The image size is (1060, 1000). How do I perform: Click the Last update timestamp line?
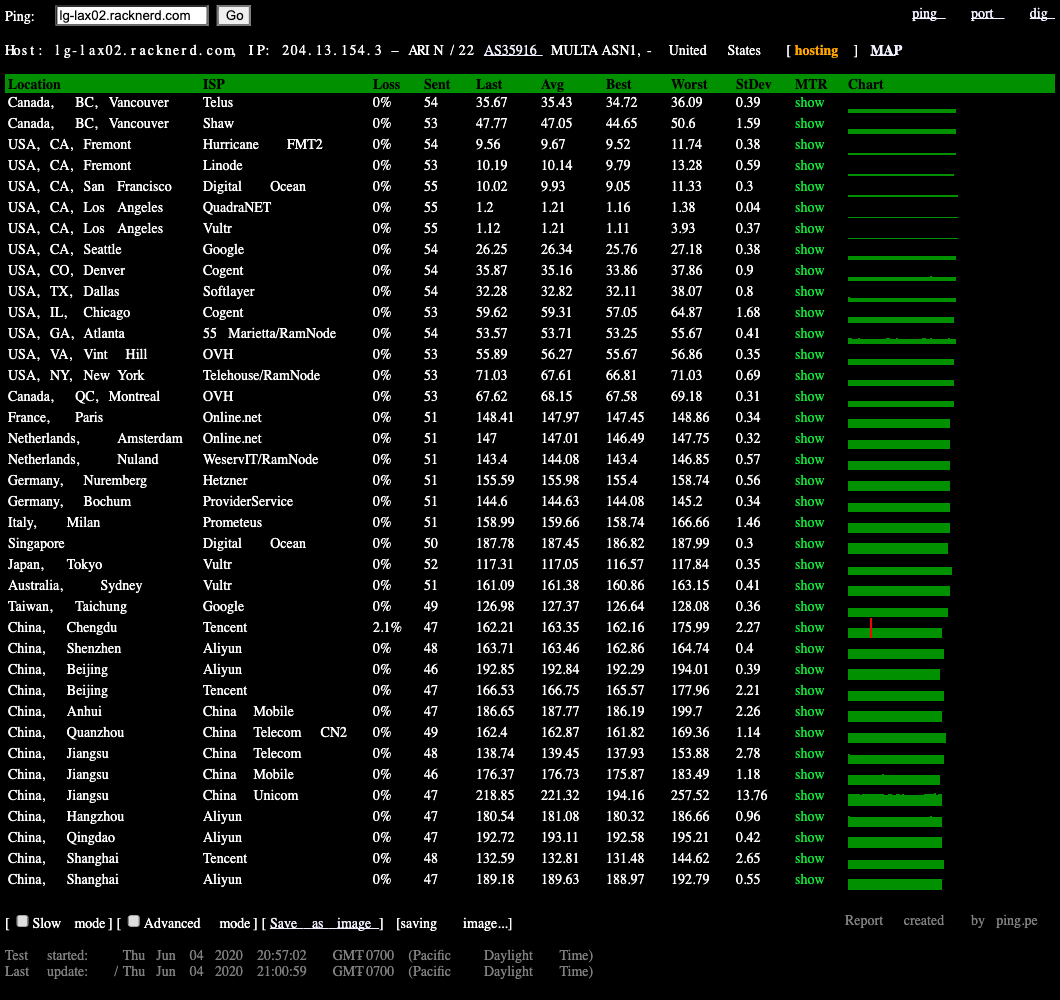pos(299,971)
